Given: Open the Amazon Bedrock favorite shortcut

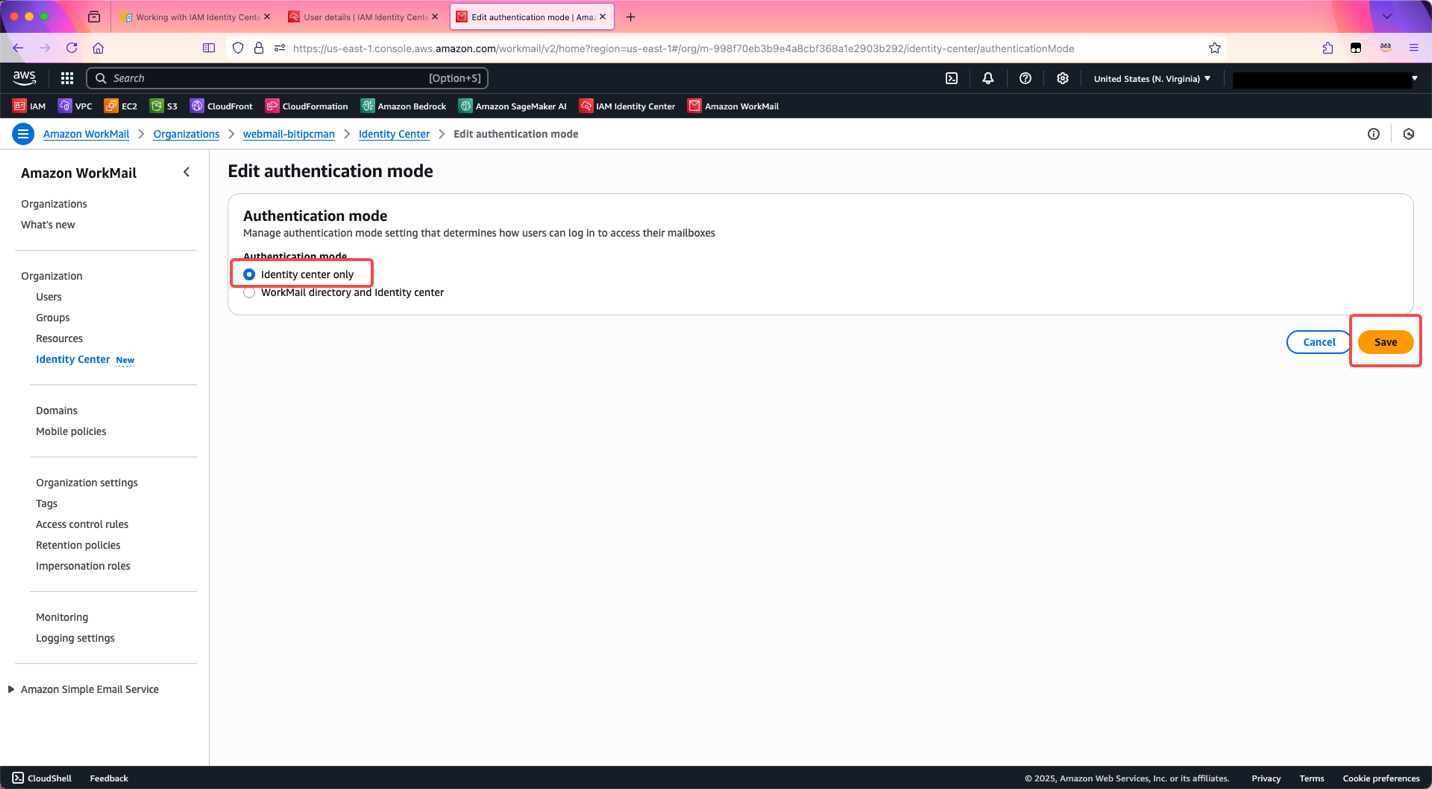Looking at the screenshot, I should click(404, 106).
